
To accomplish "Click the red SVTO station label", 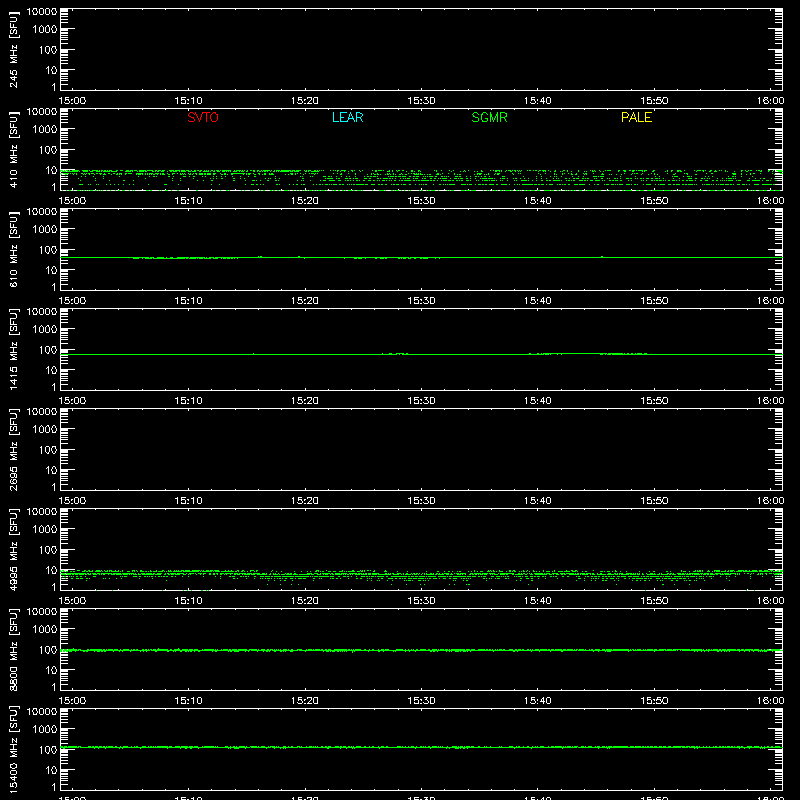I will (x=203, y=117).
